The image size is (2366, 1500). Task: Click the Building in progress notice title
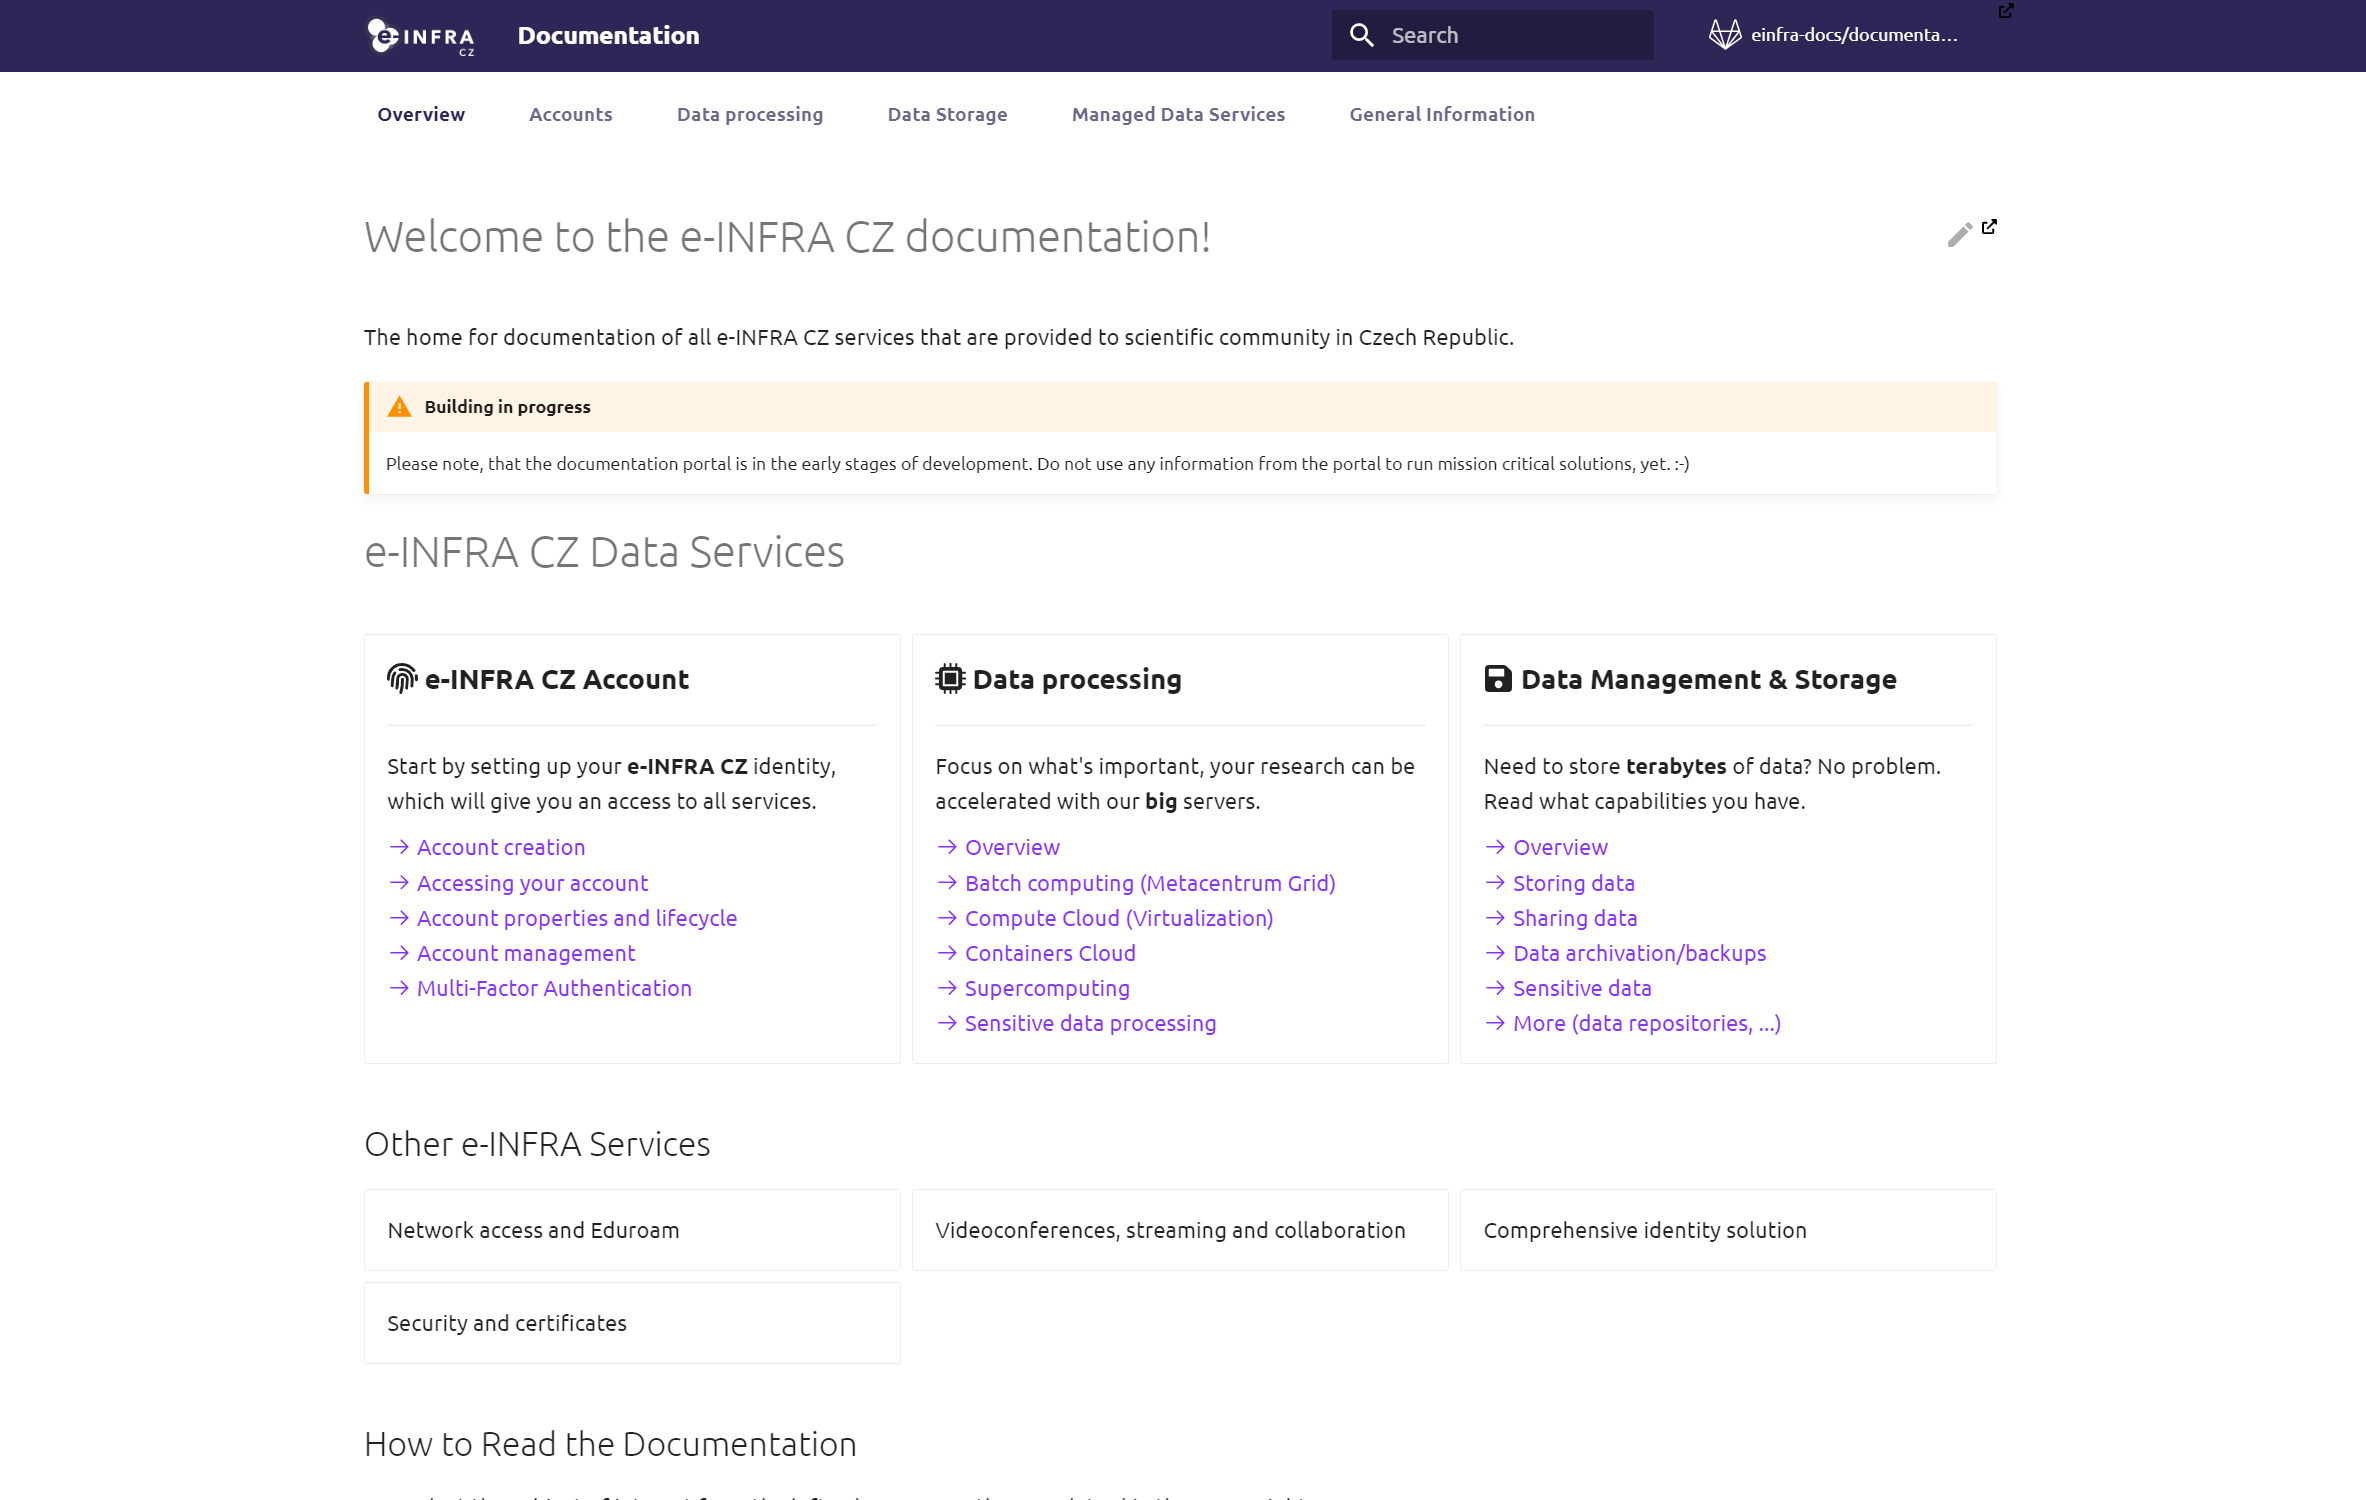tap(507, 407)
